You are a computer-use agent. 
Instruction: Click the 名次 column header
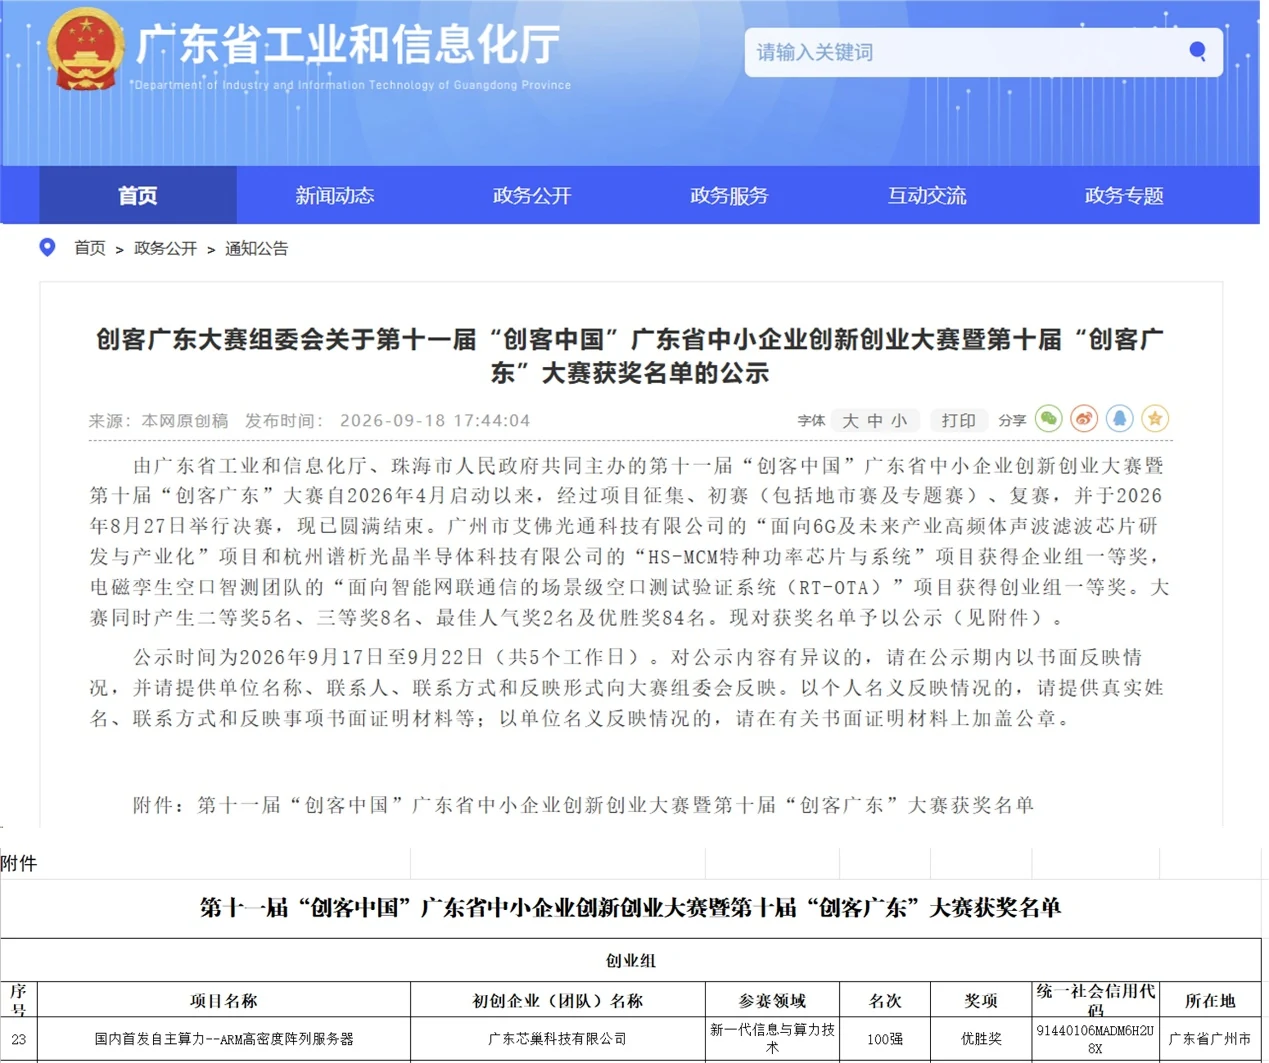click(x=885, y=1000)
